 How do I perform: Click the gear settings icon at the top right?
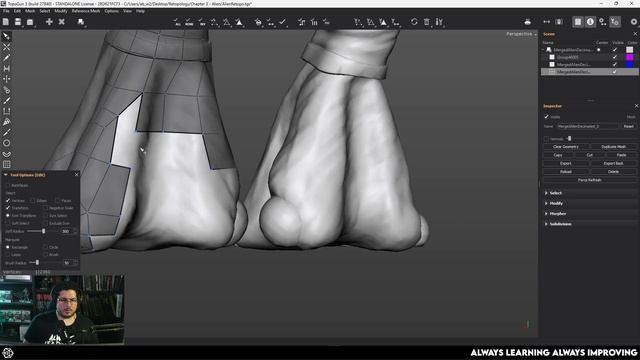[x=634, y=22]
